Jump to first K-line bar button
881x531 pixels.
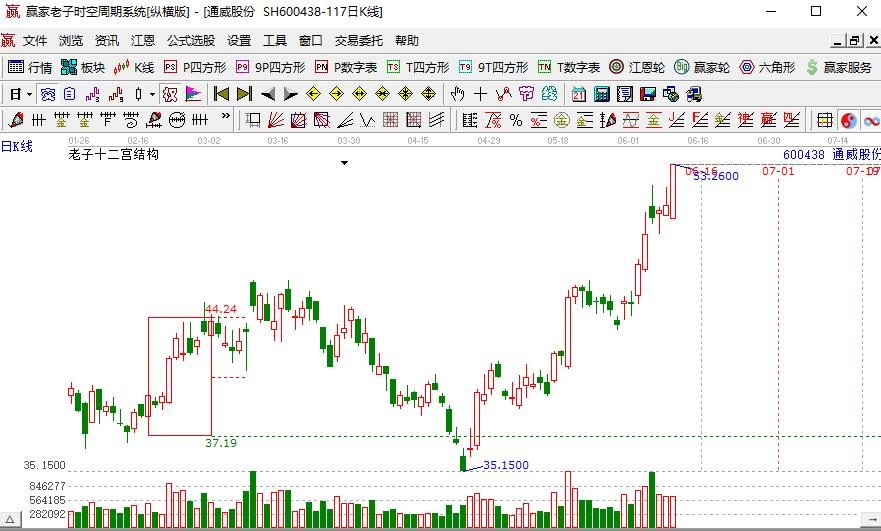click(x=221, y=94)
